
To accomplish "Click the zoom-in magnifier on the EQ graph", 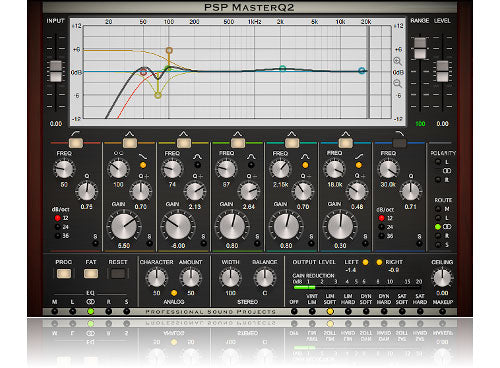I will 397,61.
